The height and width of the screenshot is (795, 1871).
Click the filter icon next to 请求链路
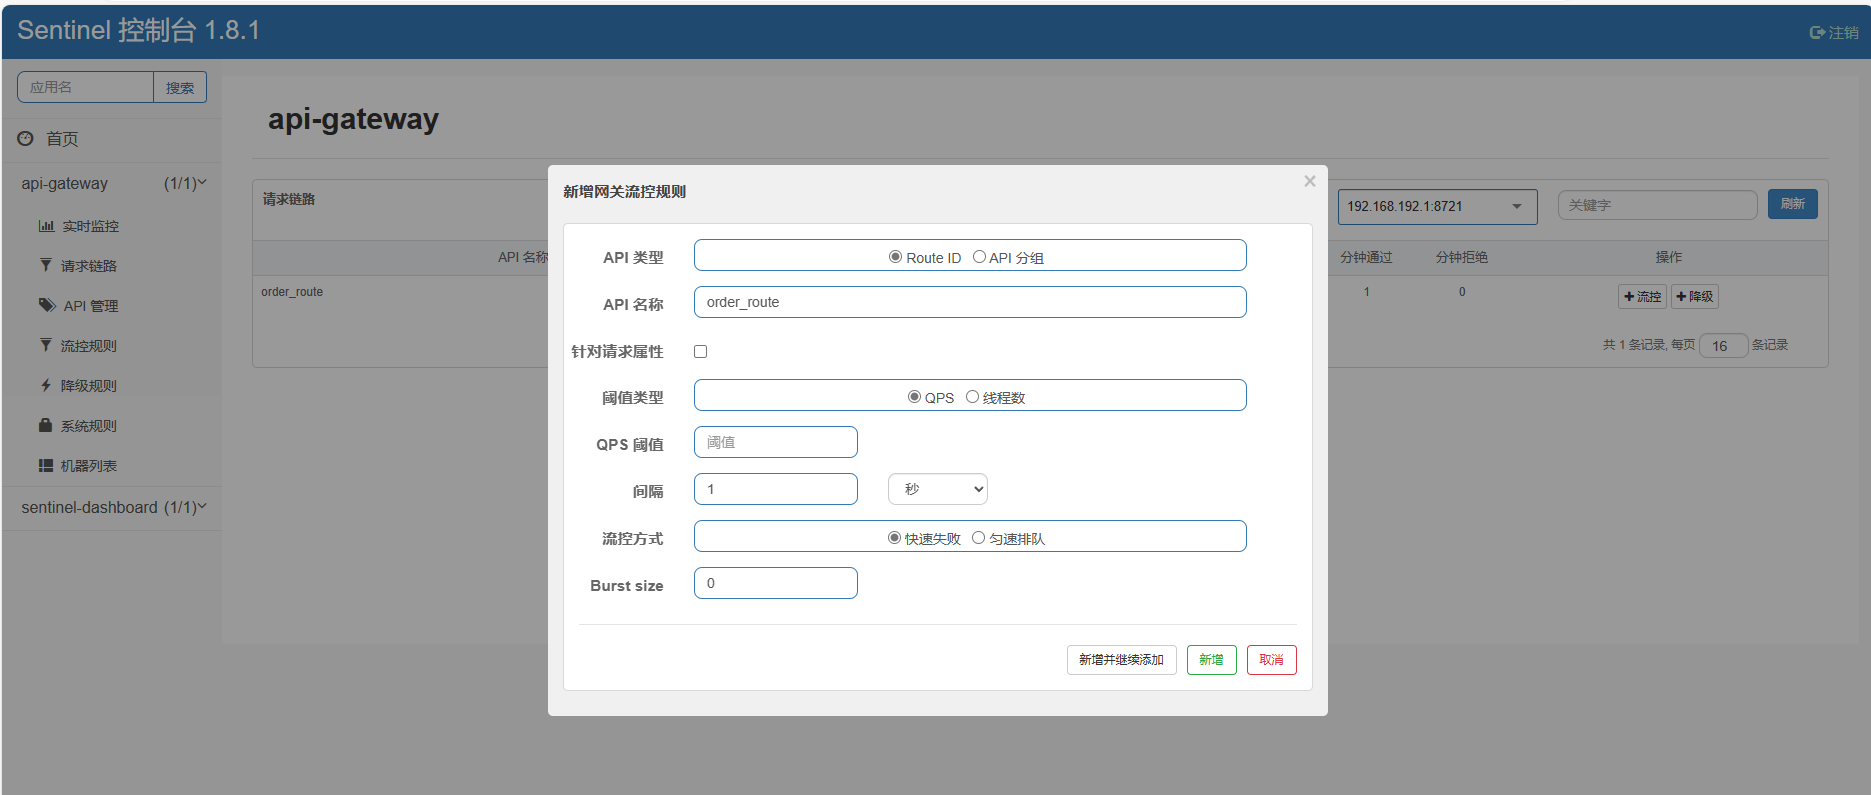[46, 265]
